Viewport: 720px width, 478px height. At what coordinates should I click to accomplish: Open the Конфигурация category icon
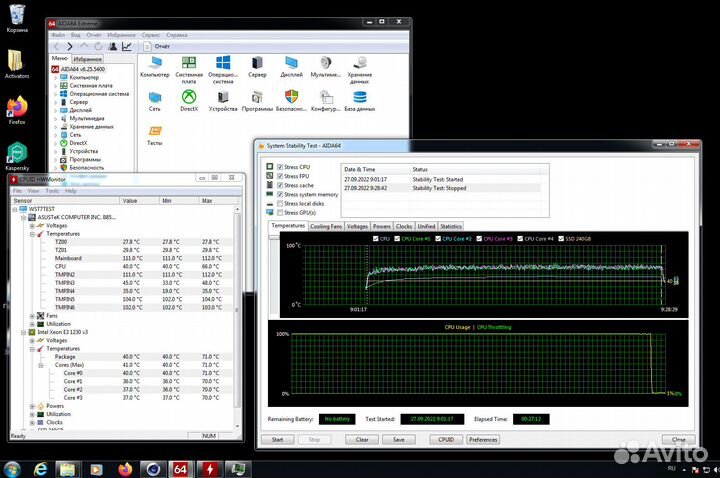coord(326,101)
